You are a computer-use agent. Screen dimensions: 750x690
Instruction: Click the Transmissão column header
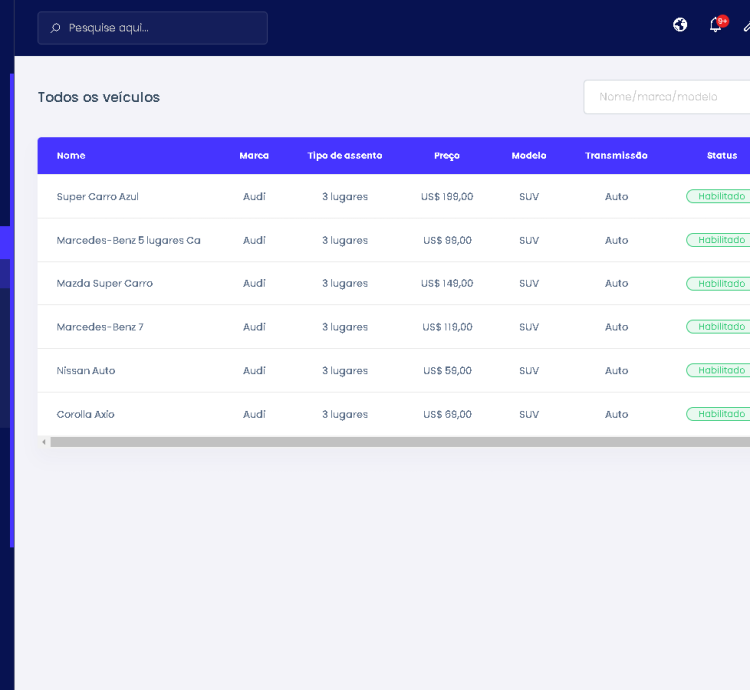pyautogui.click(x=616, y=156)
